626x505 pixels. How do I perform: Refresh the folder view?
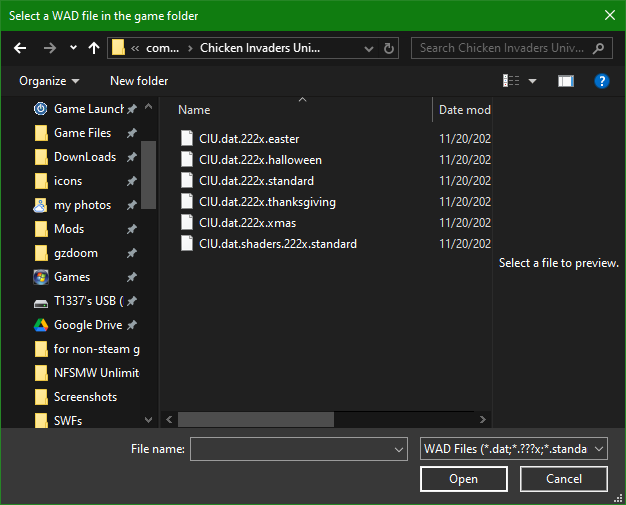coord(389,48)
